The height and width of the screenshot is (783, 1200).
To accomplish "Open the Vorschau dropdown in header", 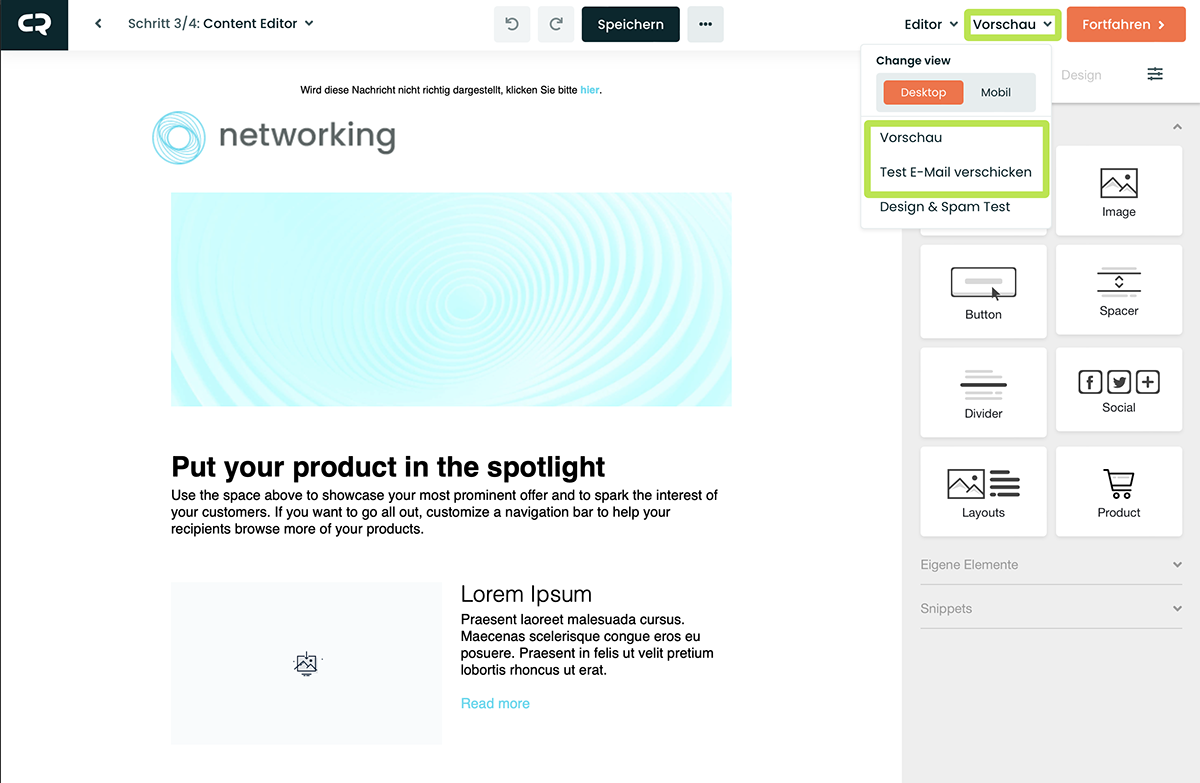I will [x=1012, y=24].
